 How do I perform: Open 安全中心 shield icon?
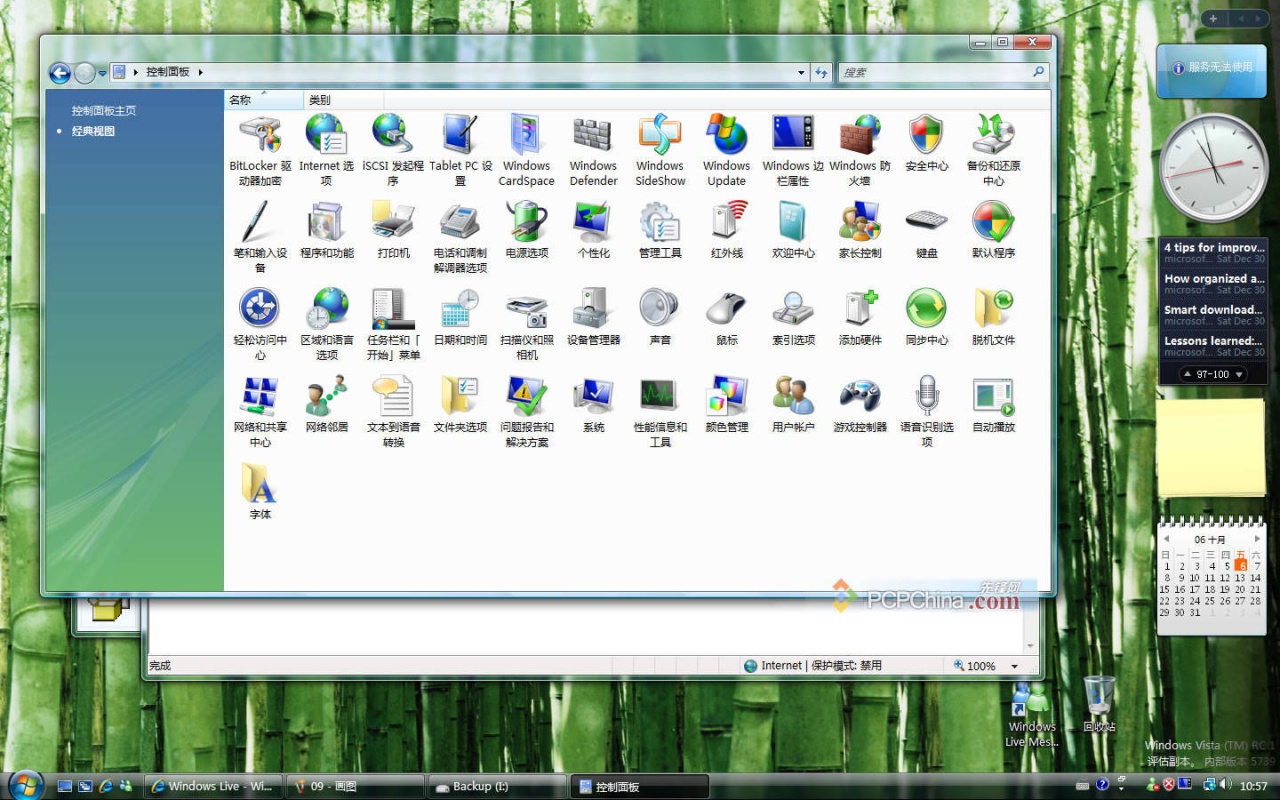(926, 134)
